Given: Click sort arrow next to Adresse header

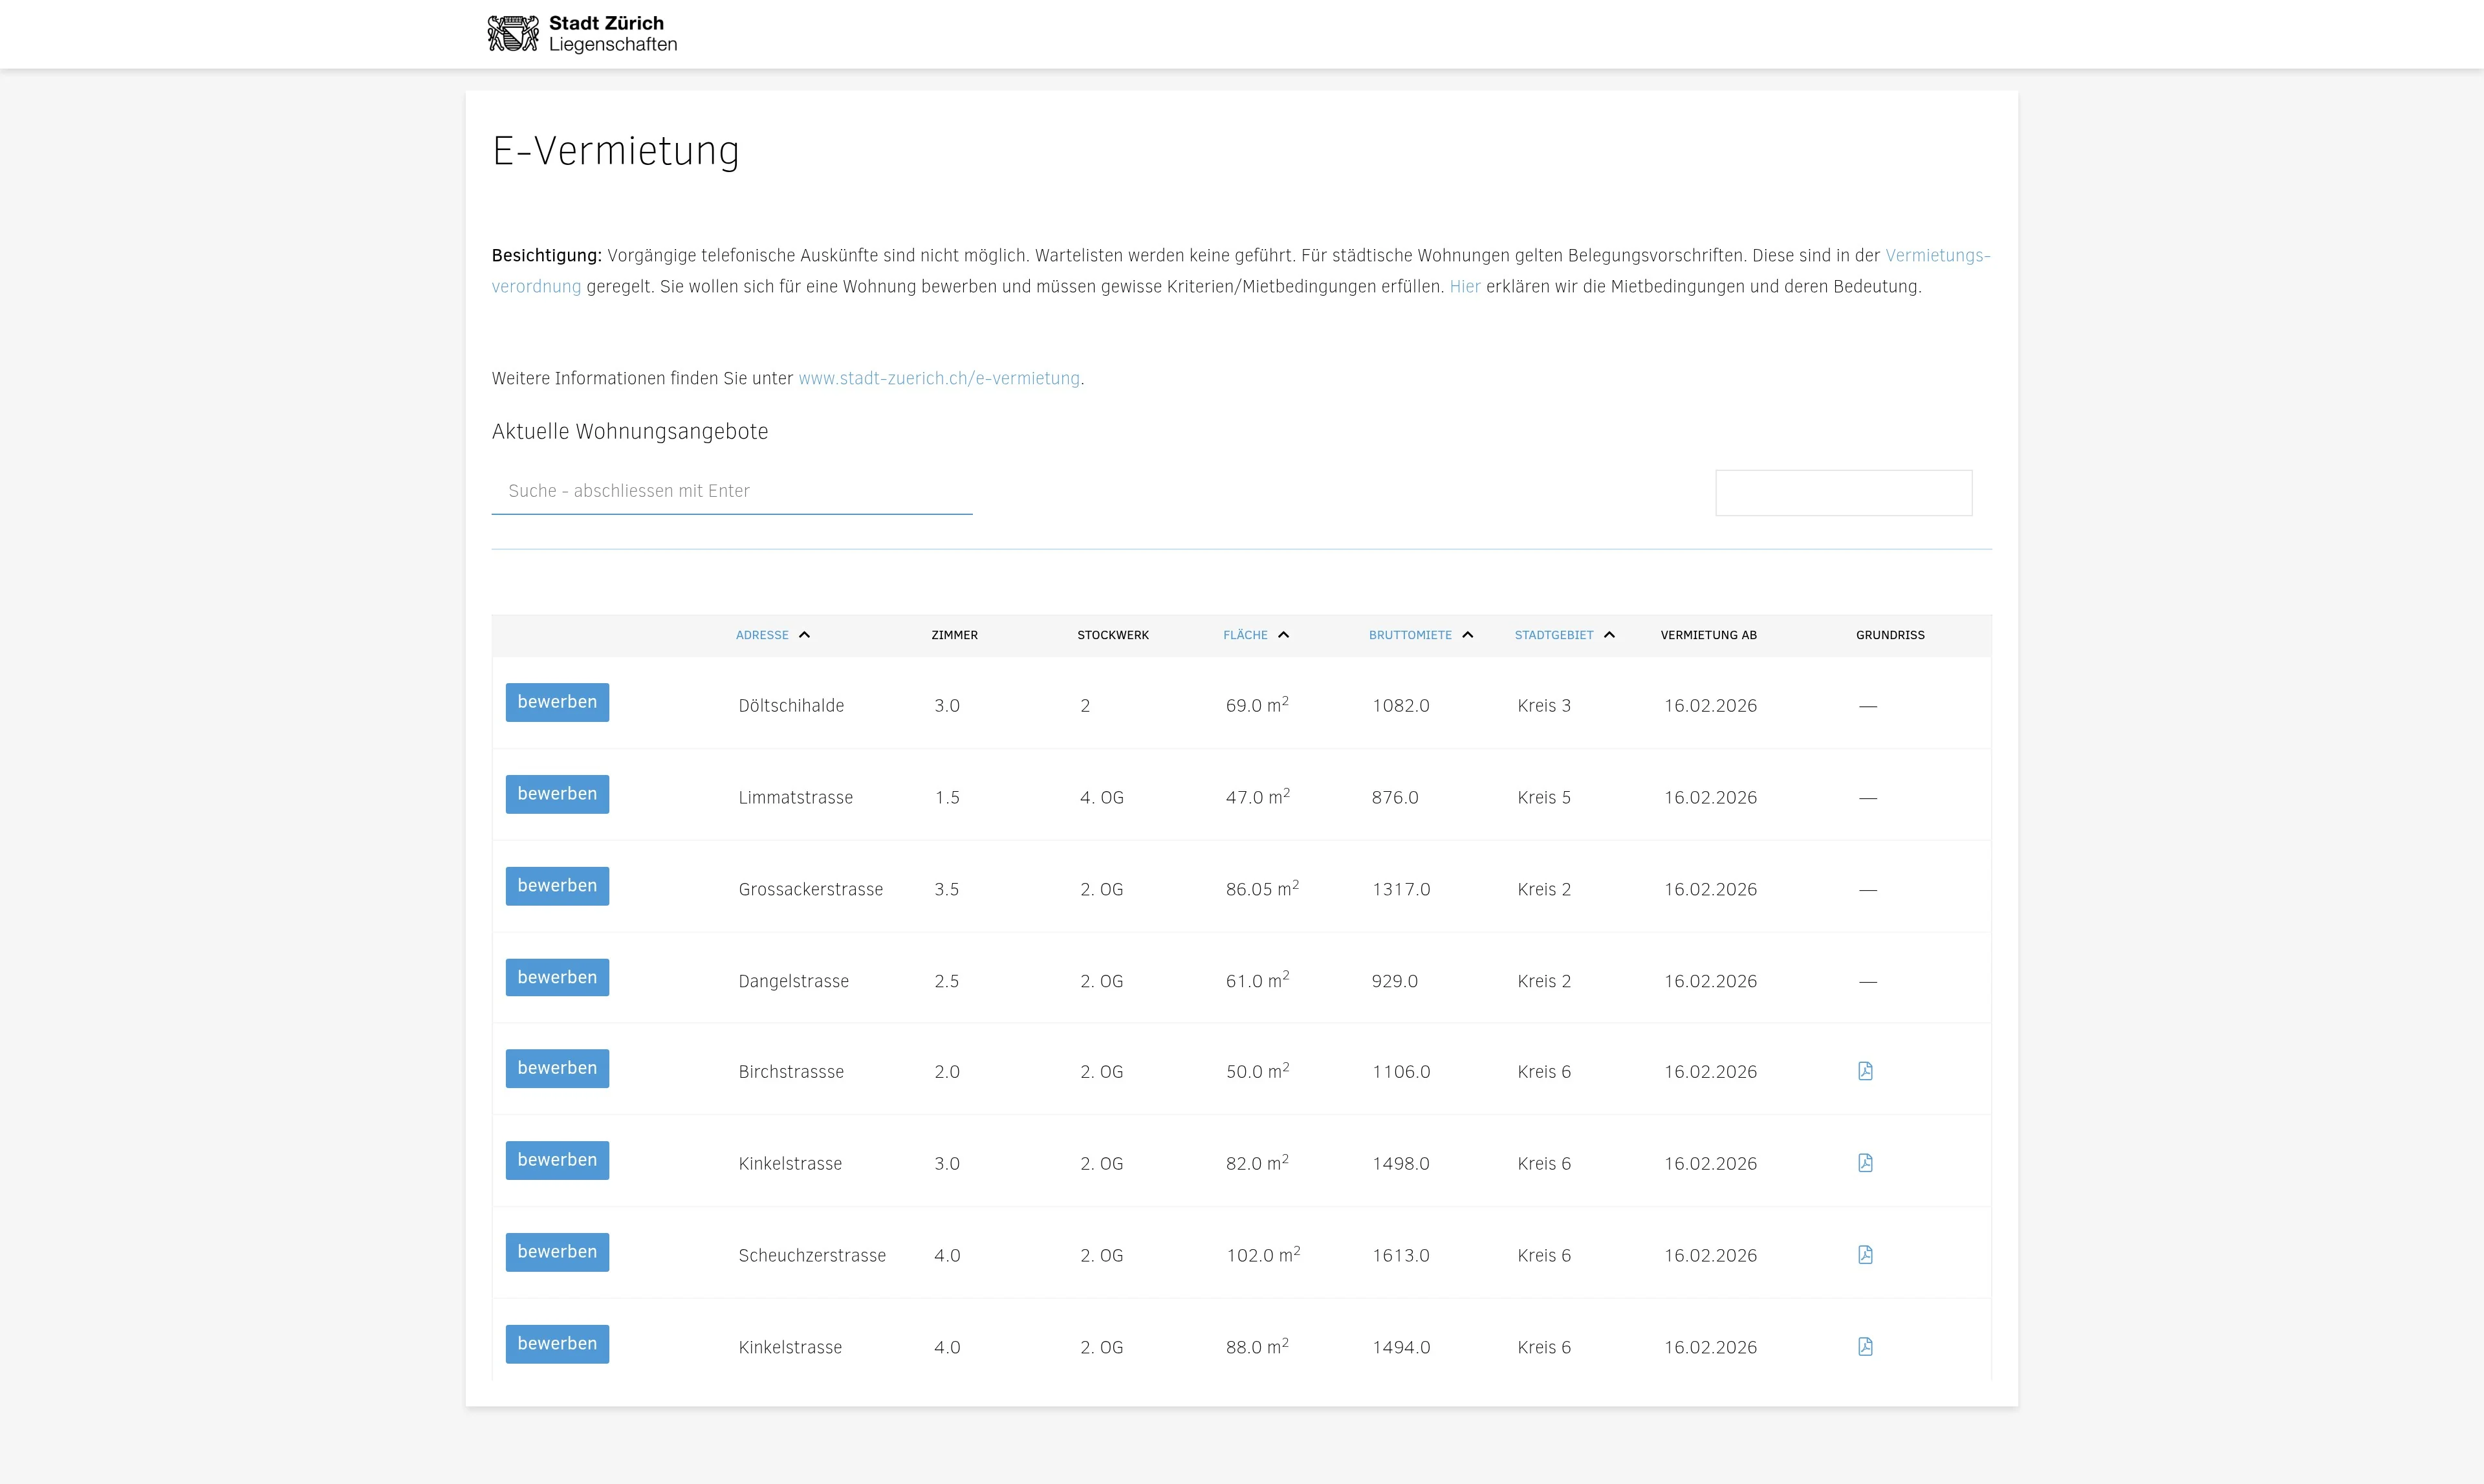Looking at the screenshot, I should coord(804,635).
